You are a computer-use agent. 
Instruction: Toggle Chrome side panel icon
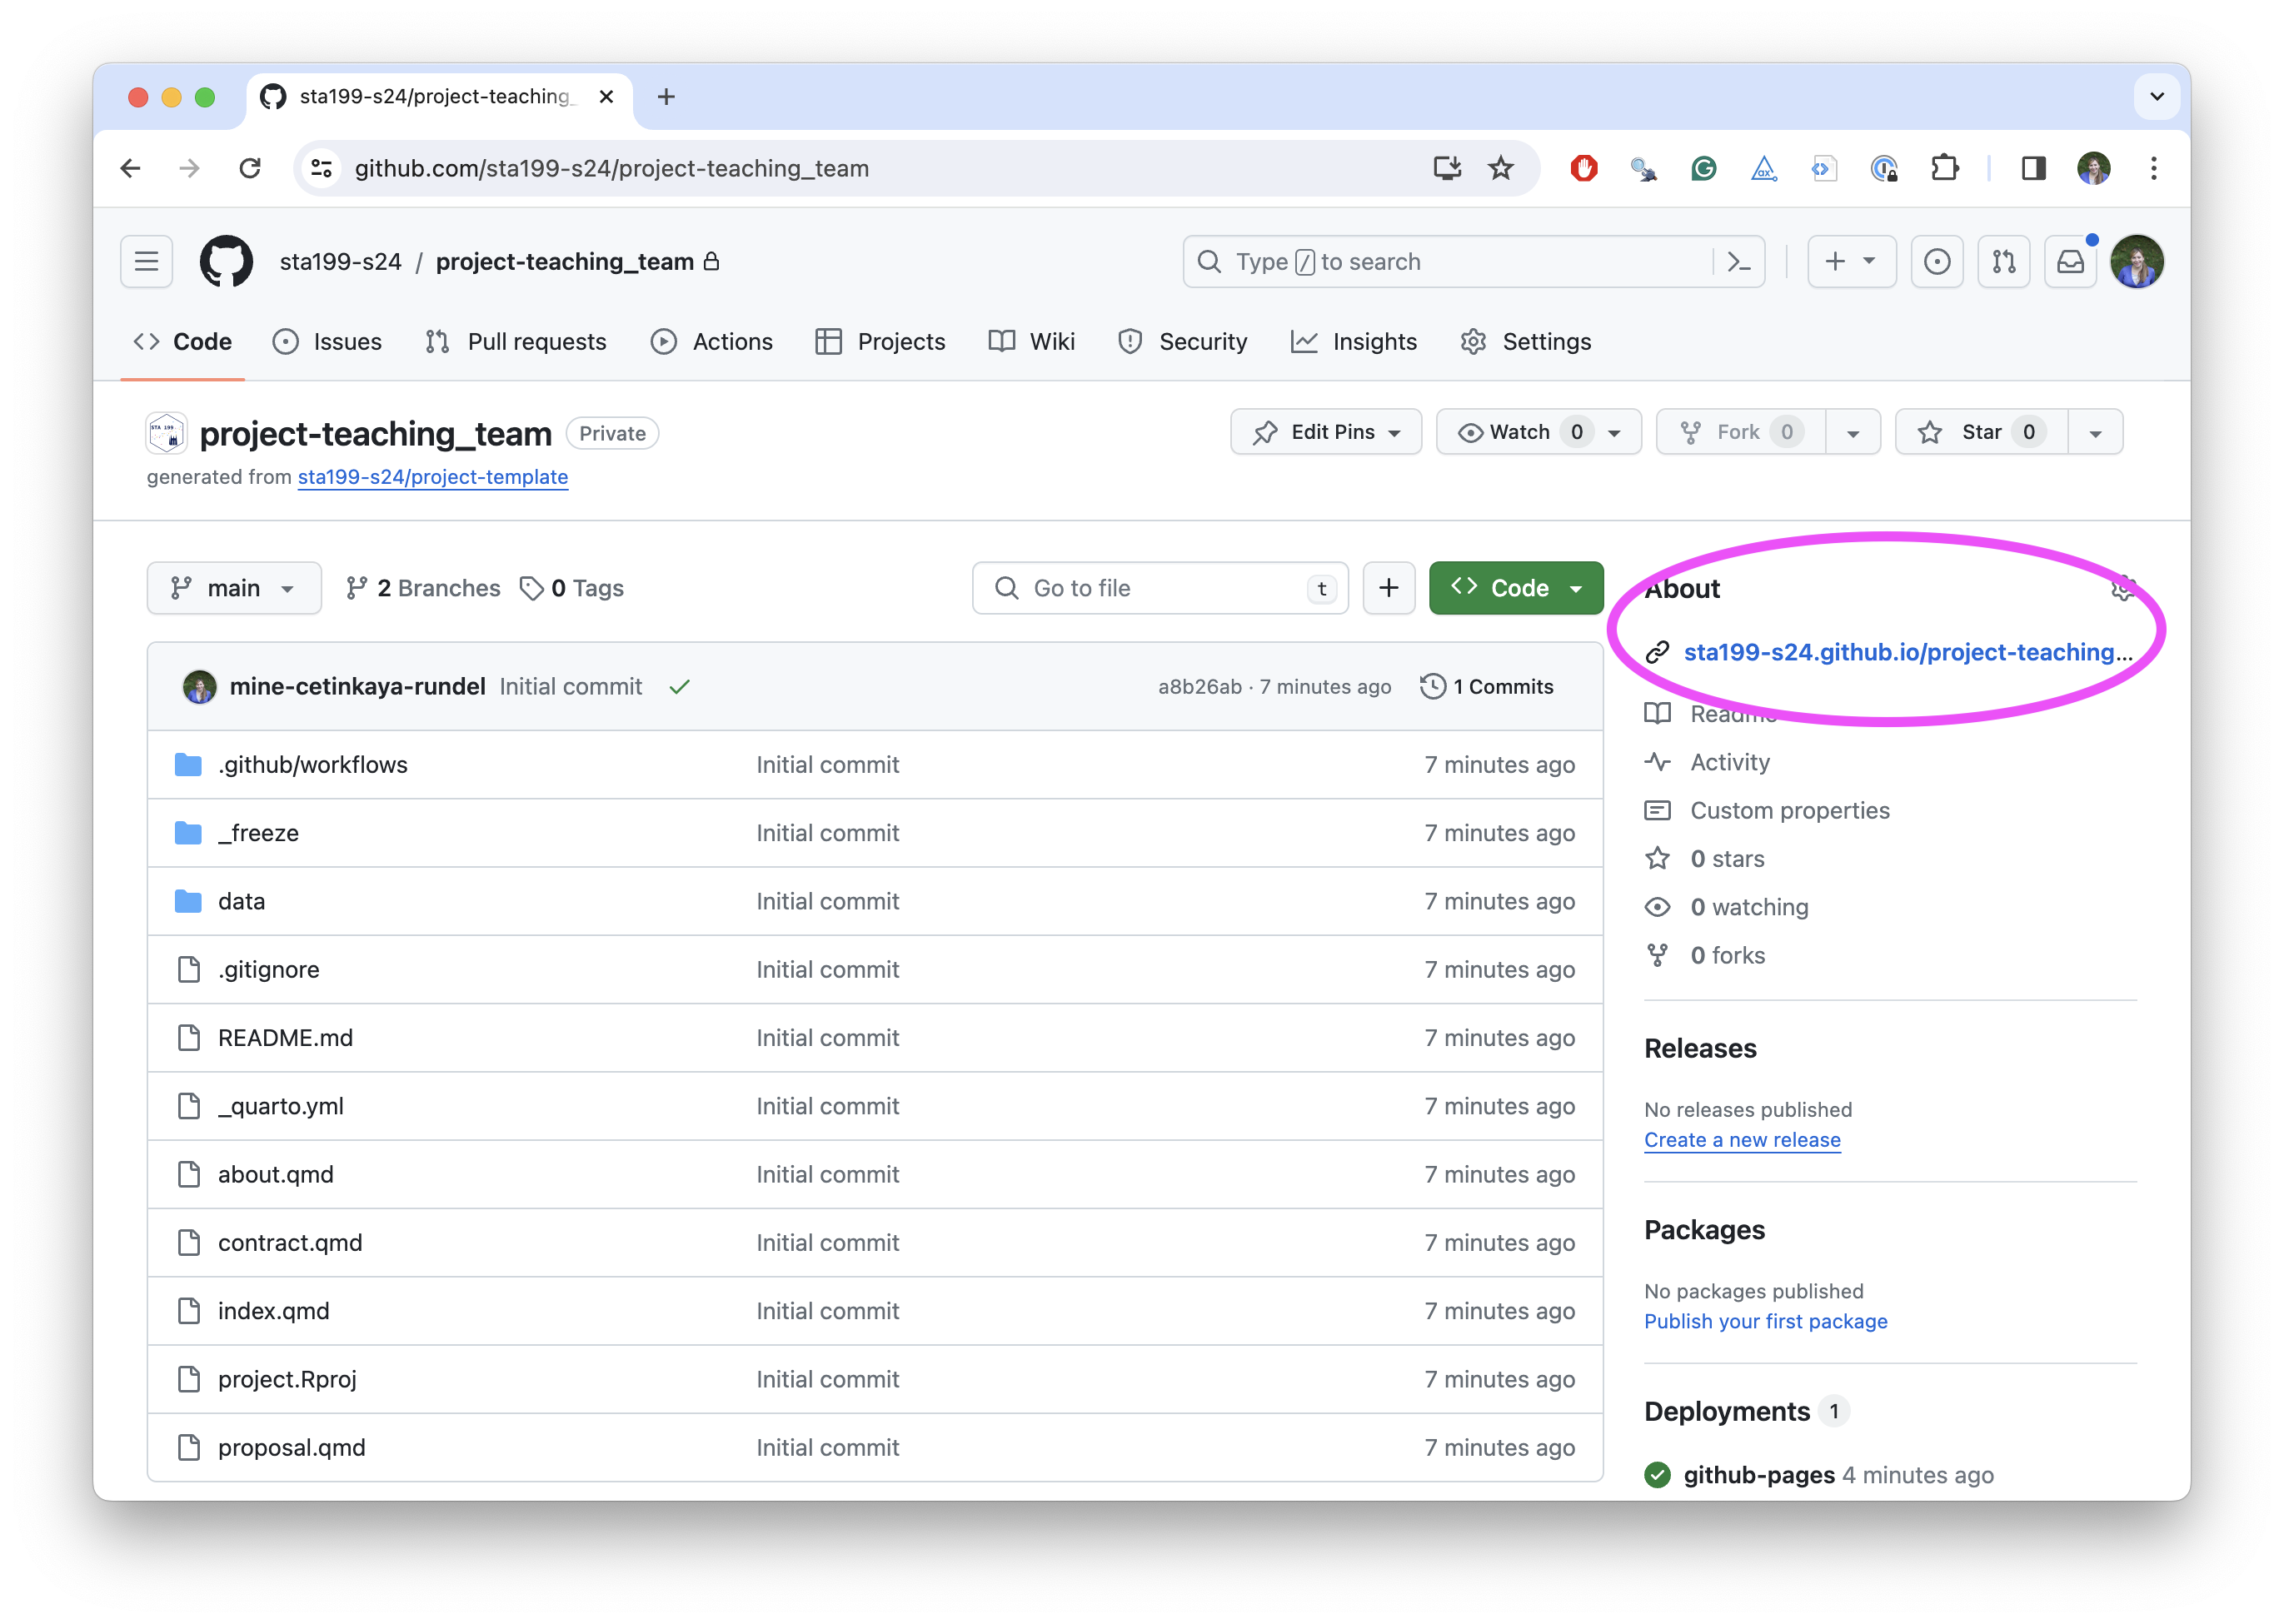[2033, 168]
